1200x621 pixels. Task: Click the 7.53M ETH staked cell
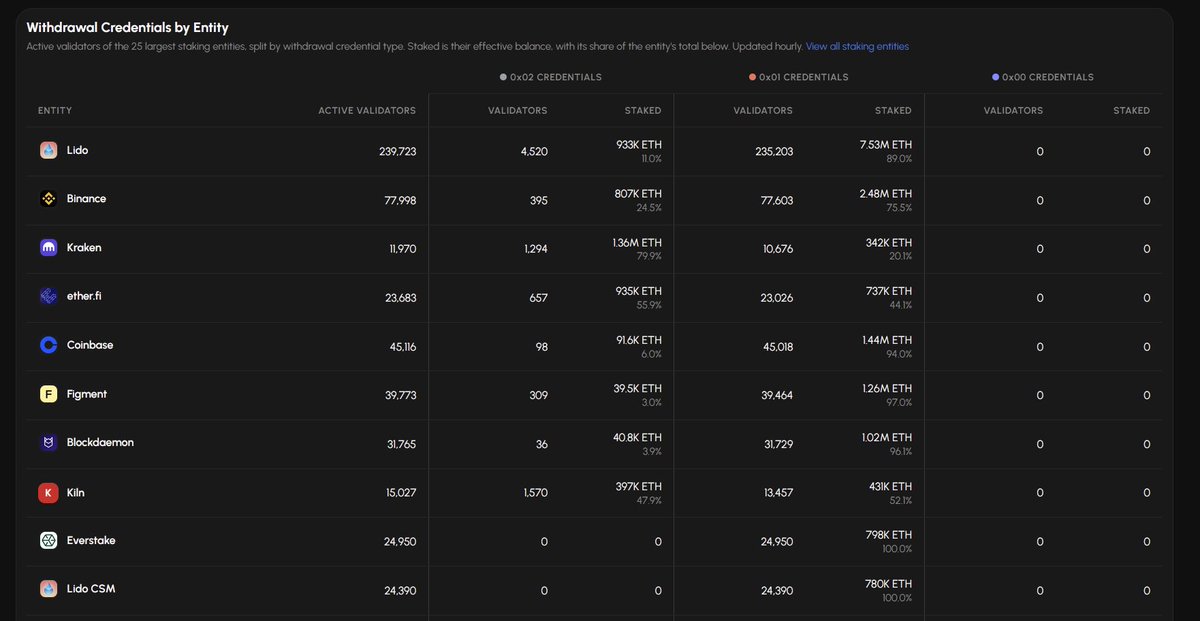pos(886,145)
